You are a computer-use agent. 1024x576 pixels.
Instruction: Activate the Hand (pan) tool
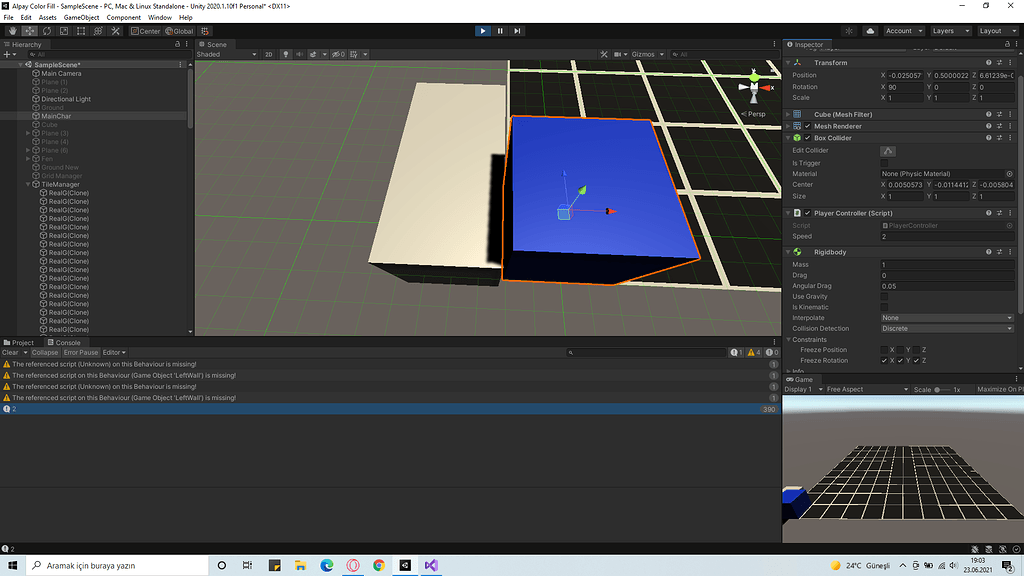12,31
